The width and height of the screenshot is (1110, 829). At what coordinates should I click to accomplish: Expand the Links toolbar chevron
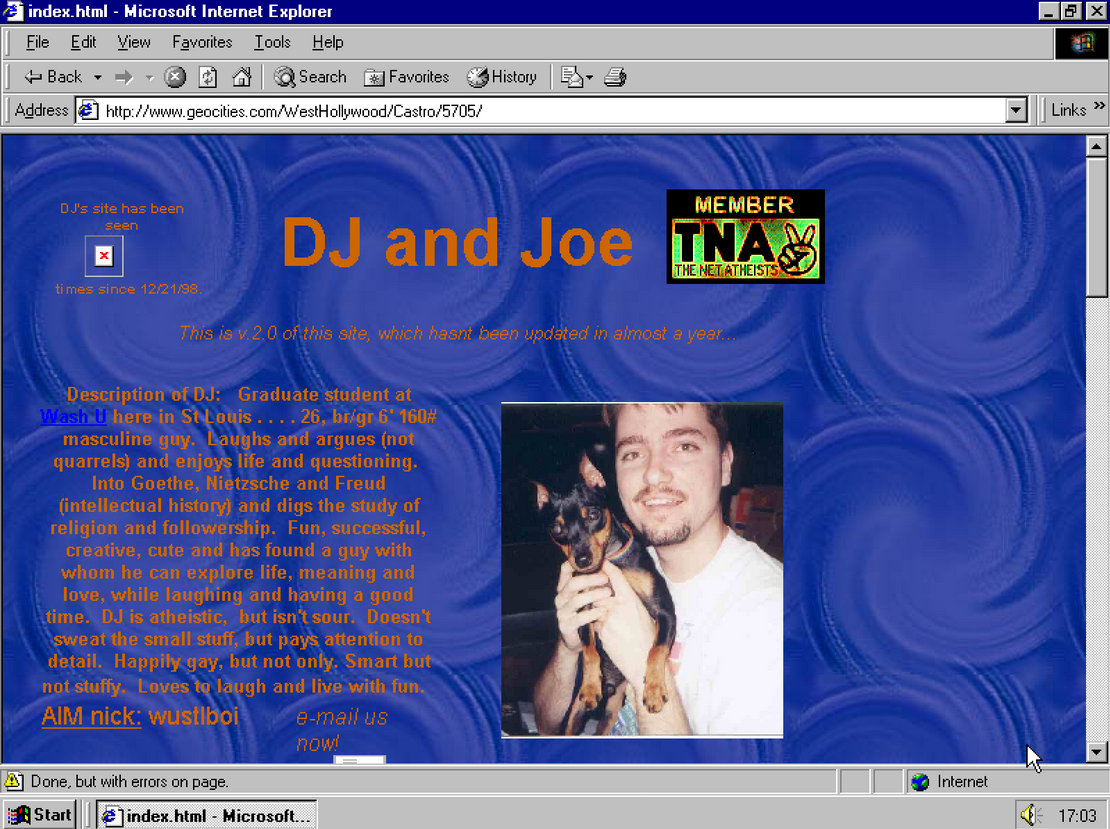(x=1099, y=107)
